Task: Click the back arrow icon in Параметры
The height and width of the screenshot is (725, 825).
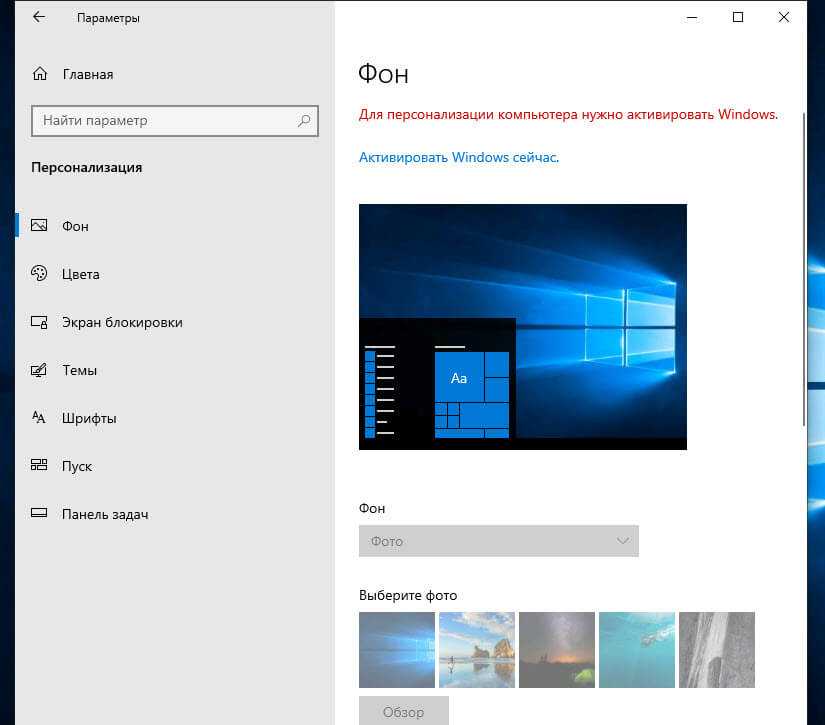Action: point(39,18)
